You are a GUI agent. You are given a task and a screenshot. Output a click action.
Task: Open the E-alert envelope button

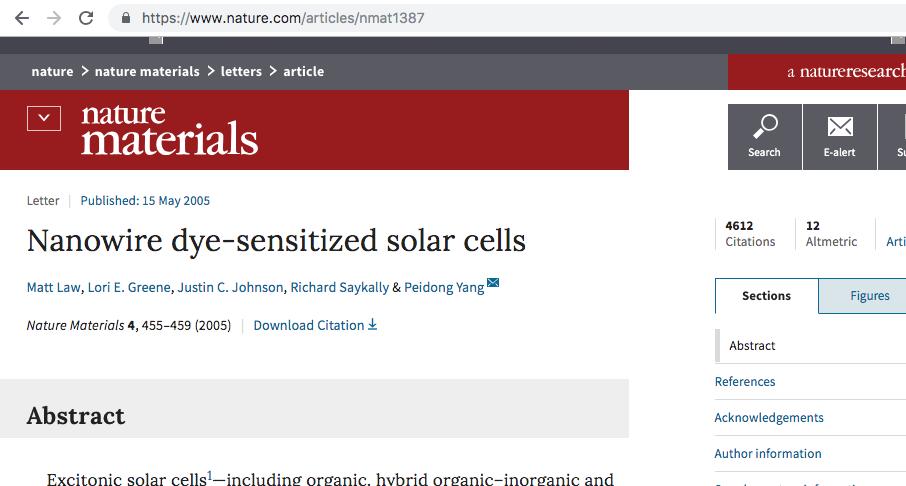click(840, 136)
